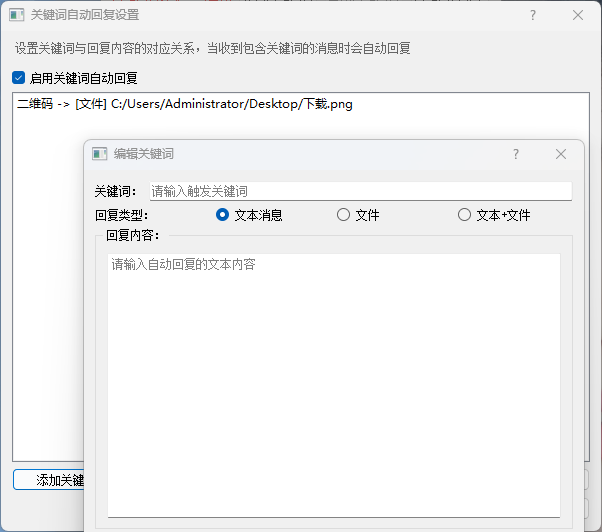Close the 编辑关键词 dialog
This screenshot has height=532, width=602.
point(561,154)
